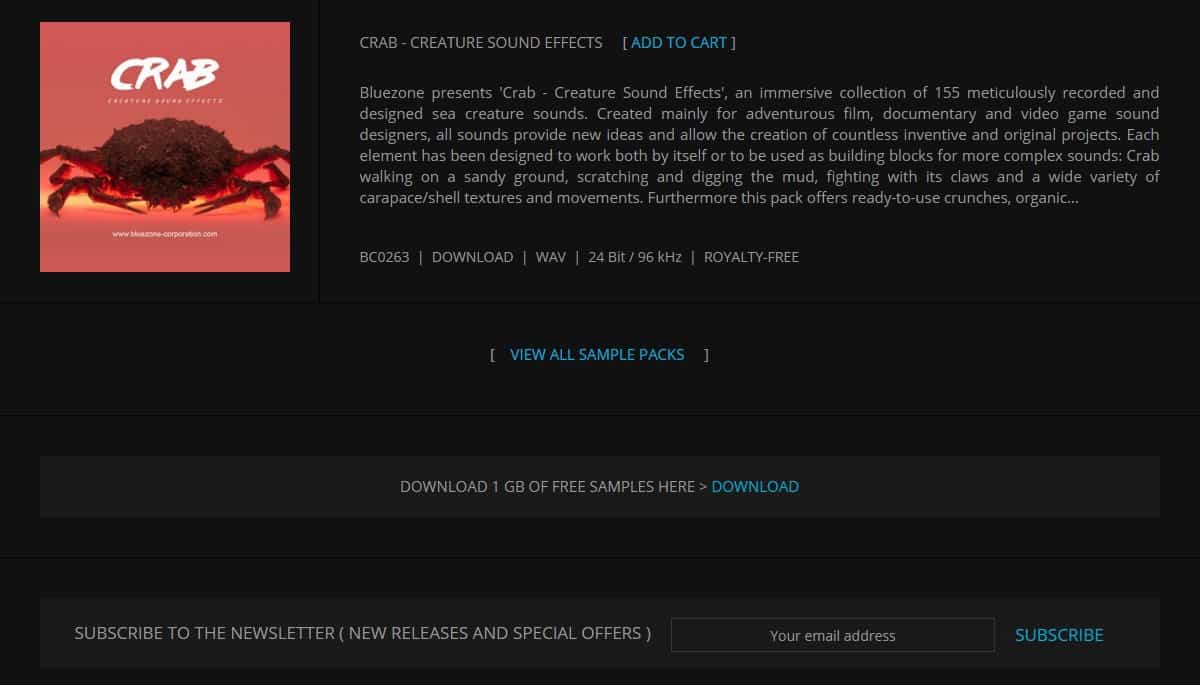This screenshot has width=1200, height=685.
Task: Select the WAV format label
Action: 550,257
